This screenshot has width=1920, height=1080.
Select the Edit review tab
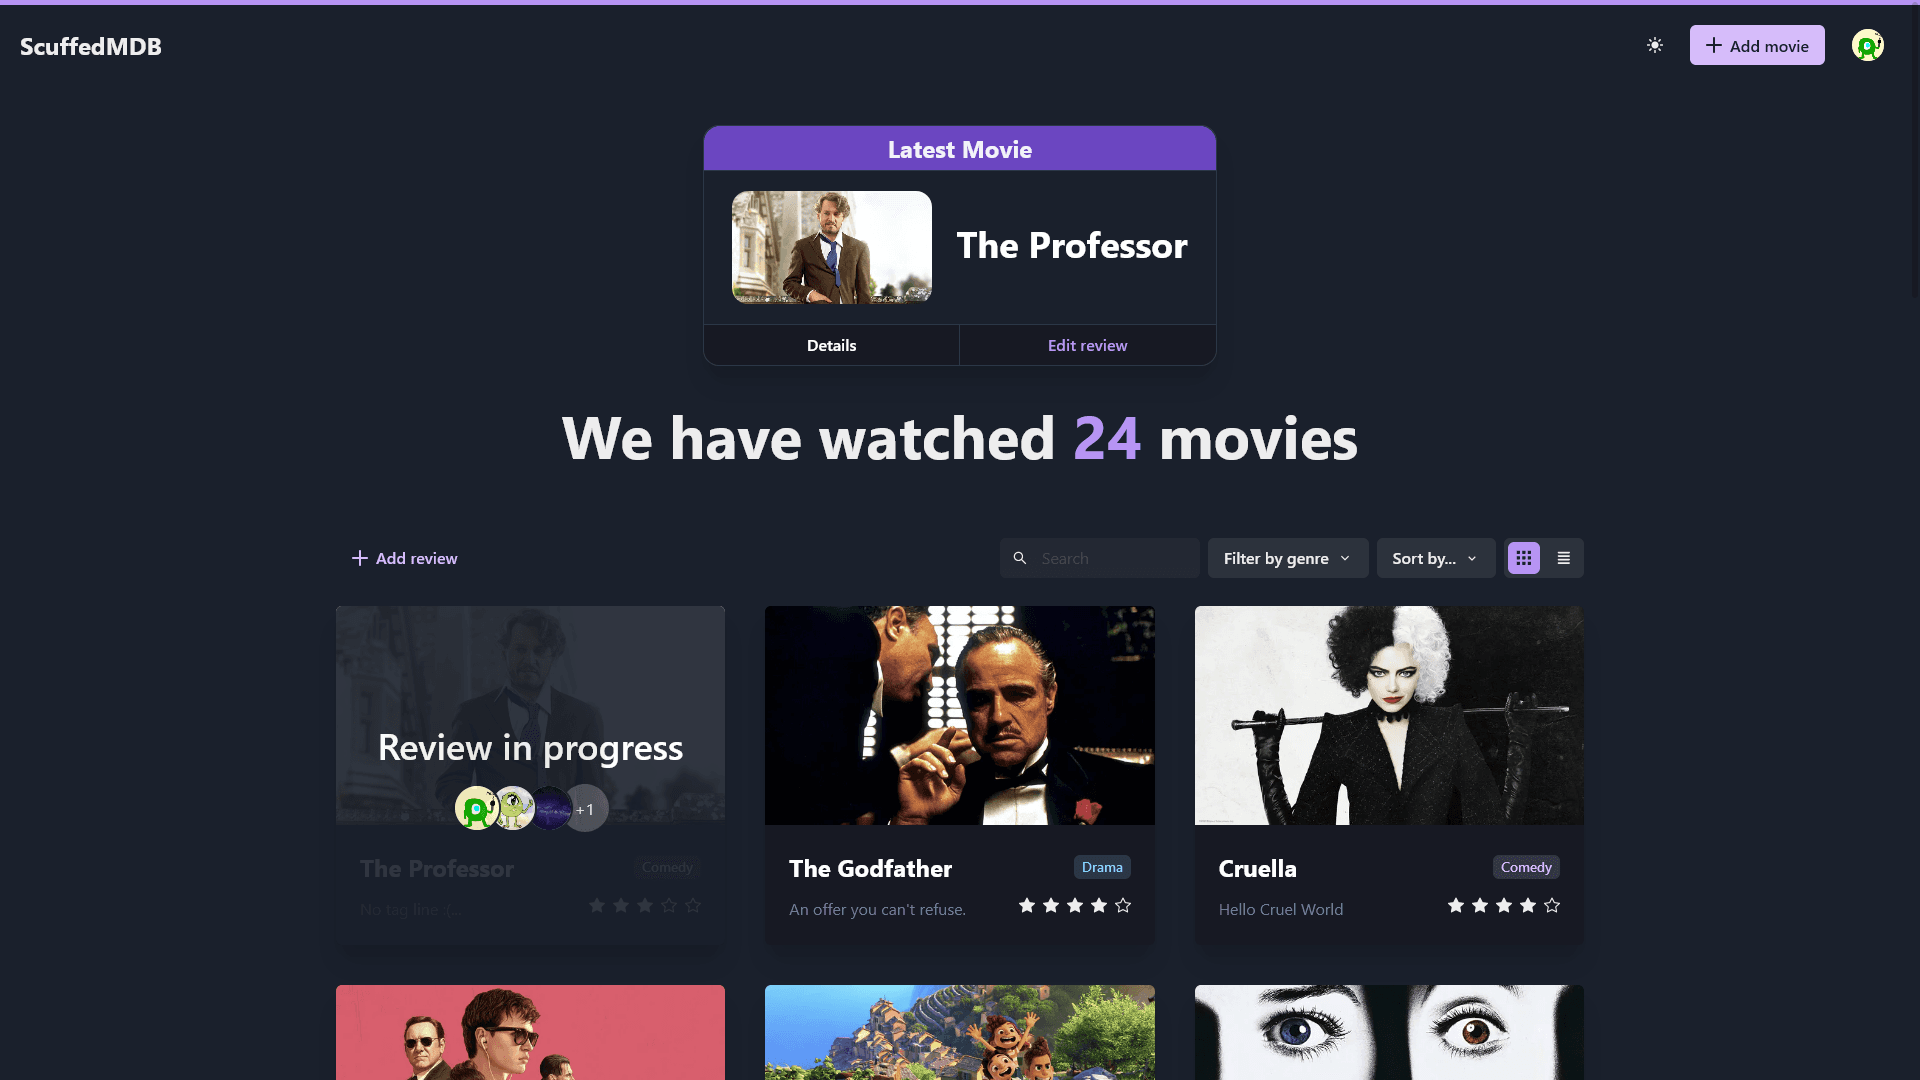point(1088,344)
